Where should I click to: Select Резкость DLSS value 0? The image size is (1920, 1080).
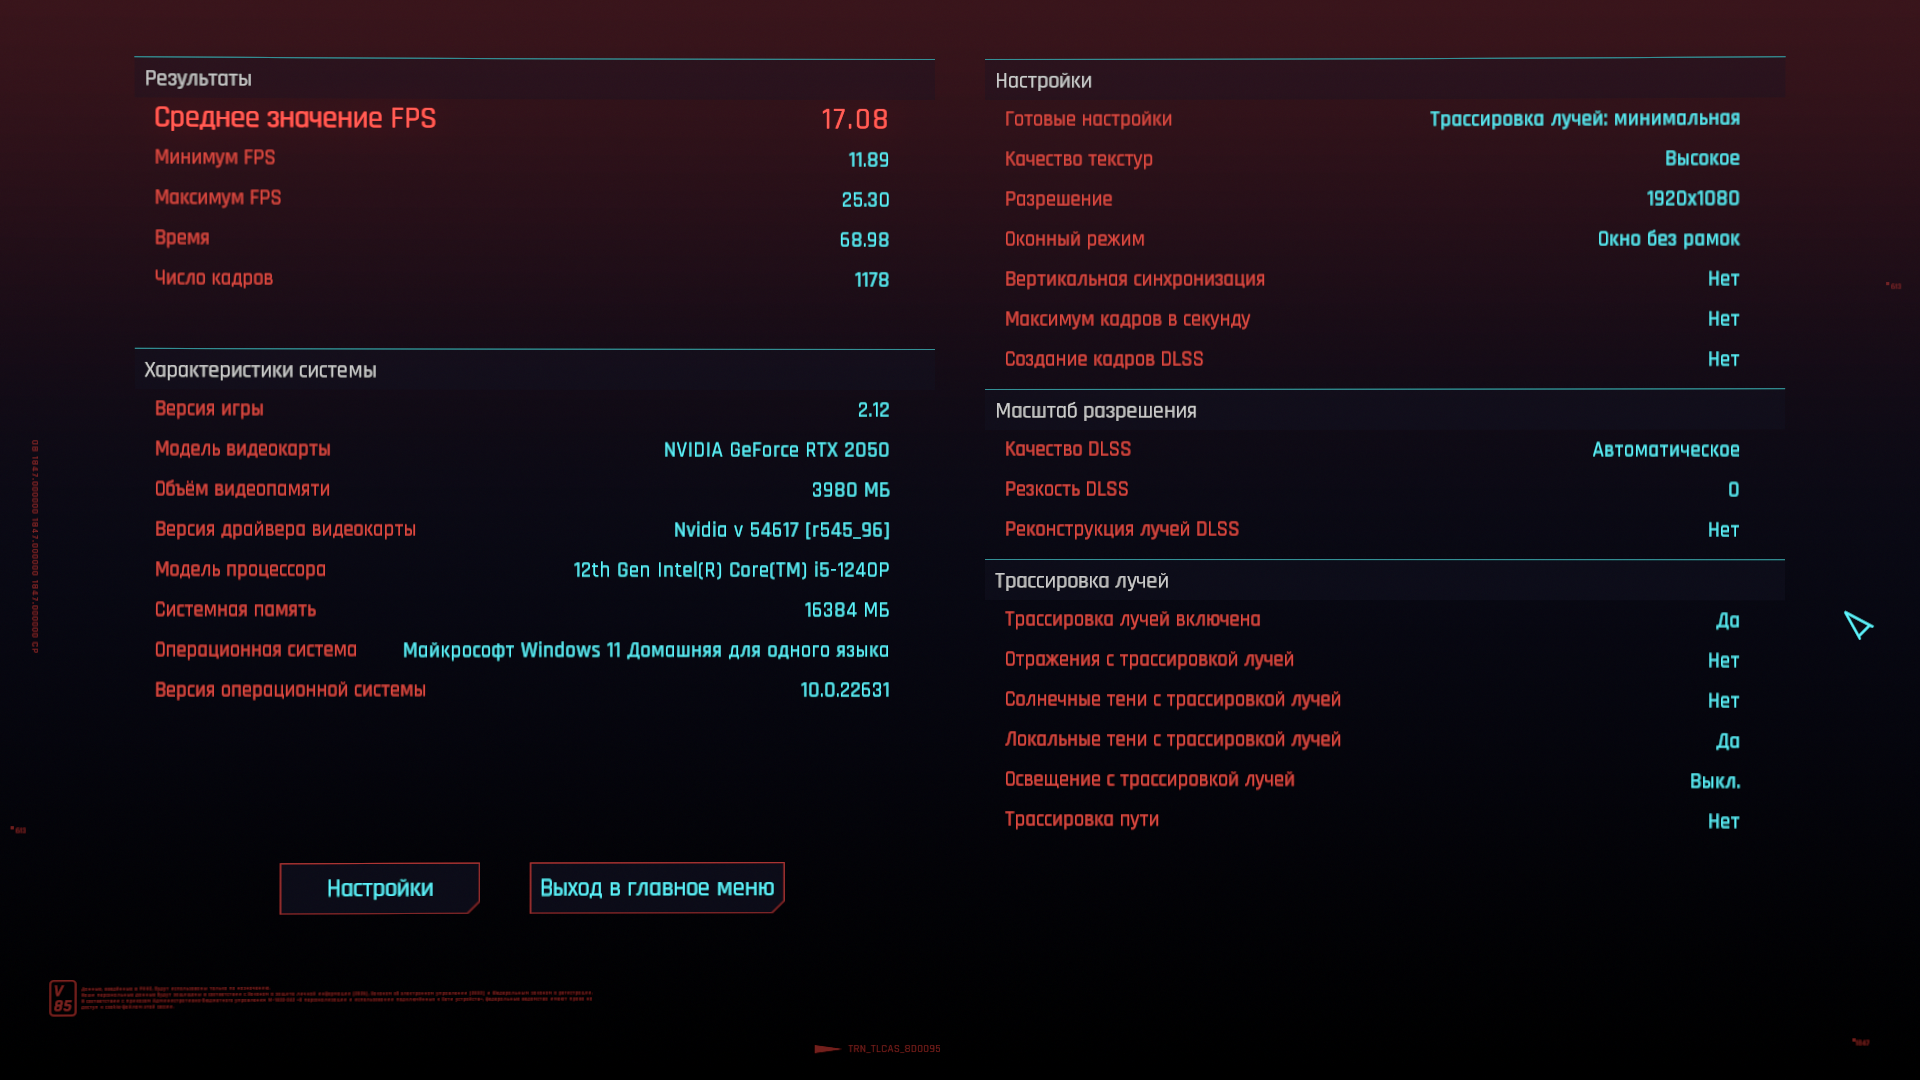[x=1733, y=490]
